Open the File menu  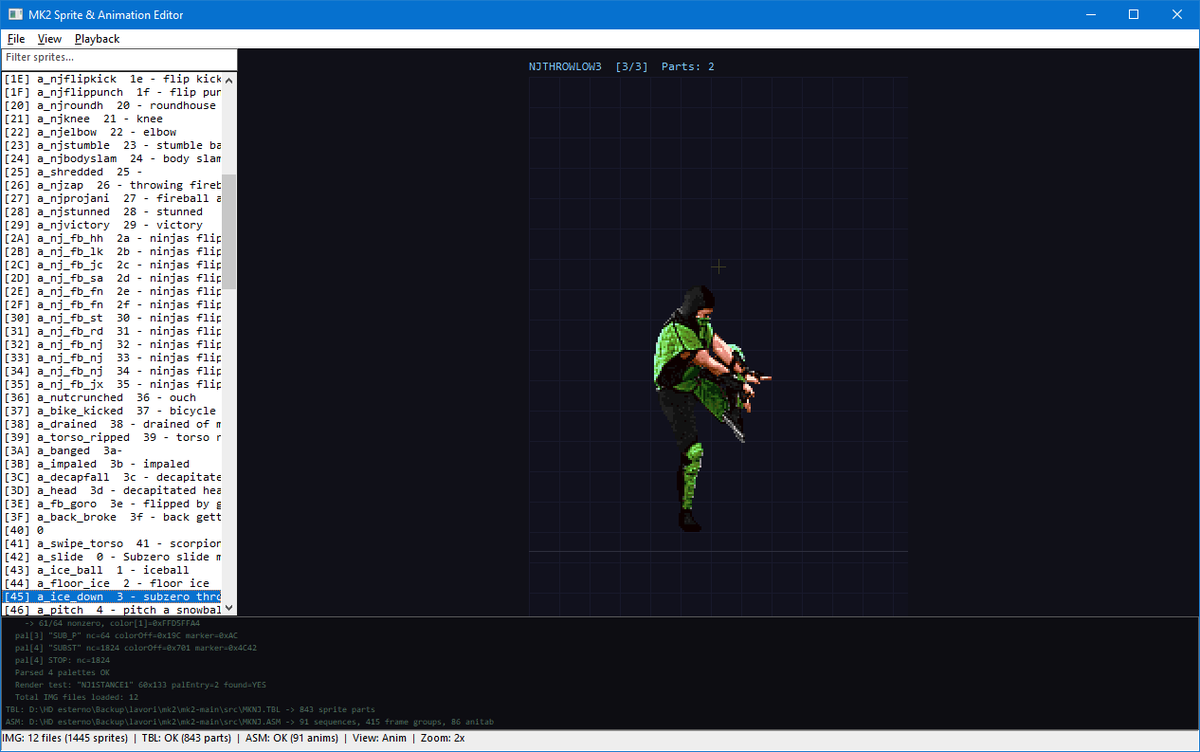(16, 39)
